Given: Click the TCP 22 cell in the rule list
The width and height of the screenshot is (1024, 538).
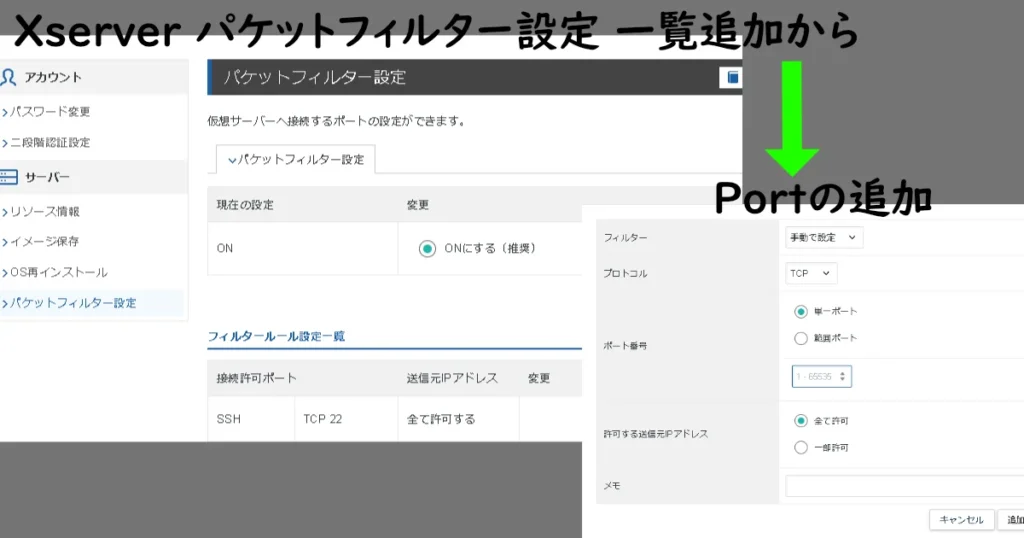Looking at the screenshot, I should tap(346, 419).
